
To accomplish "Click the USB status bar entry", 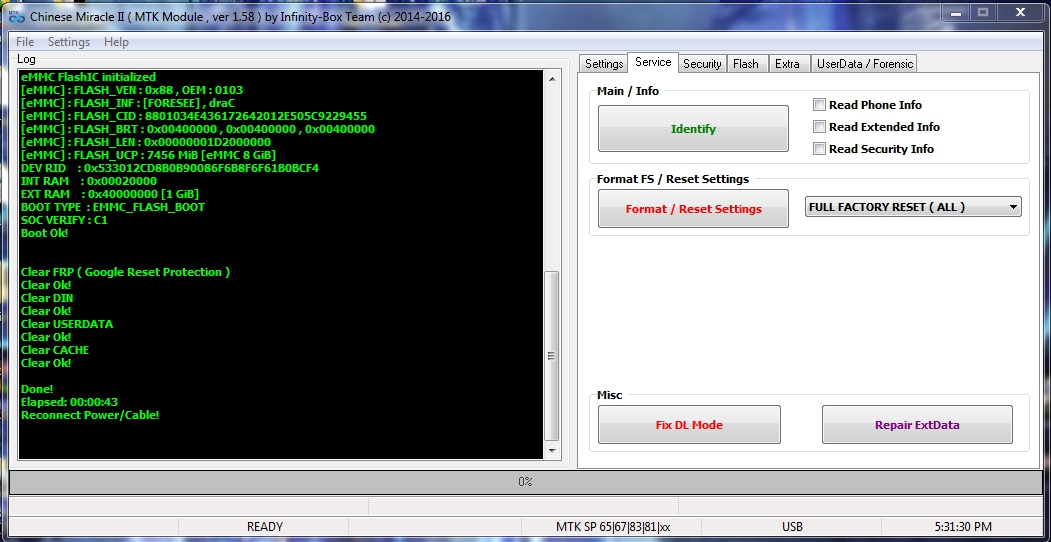I will tap(792, 527).
